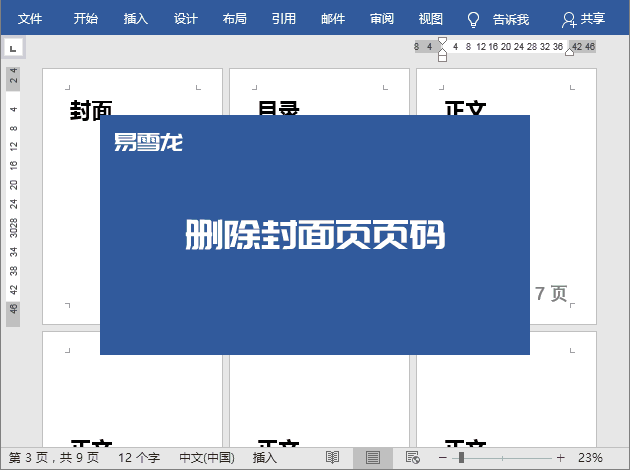
Task: Click the right indent marker on ruler
Action: tap(569, 52)
